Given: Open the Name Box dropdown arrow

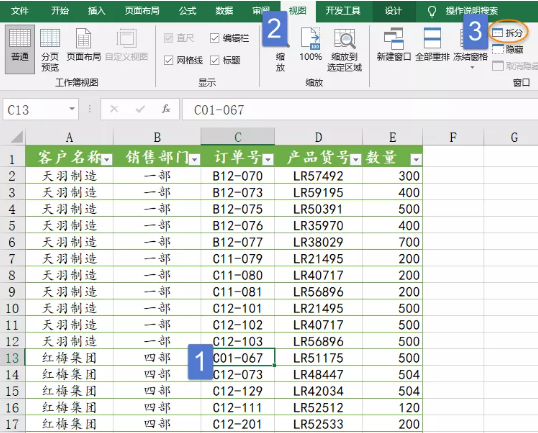Looking at the screenshot, I should click(72, 109).
